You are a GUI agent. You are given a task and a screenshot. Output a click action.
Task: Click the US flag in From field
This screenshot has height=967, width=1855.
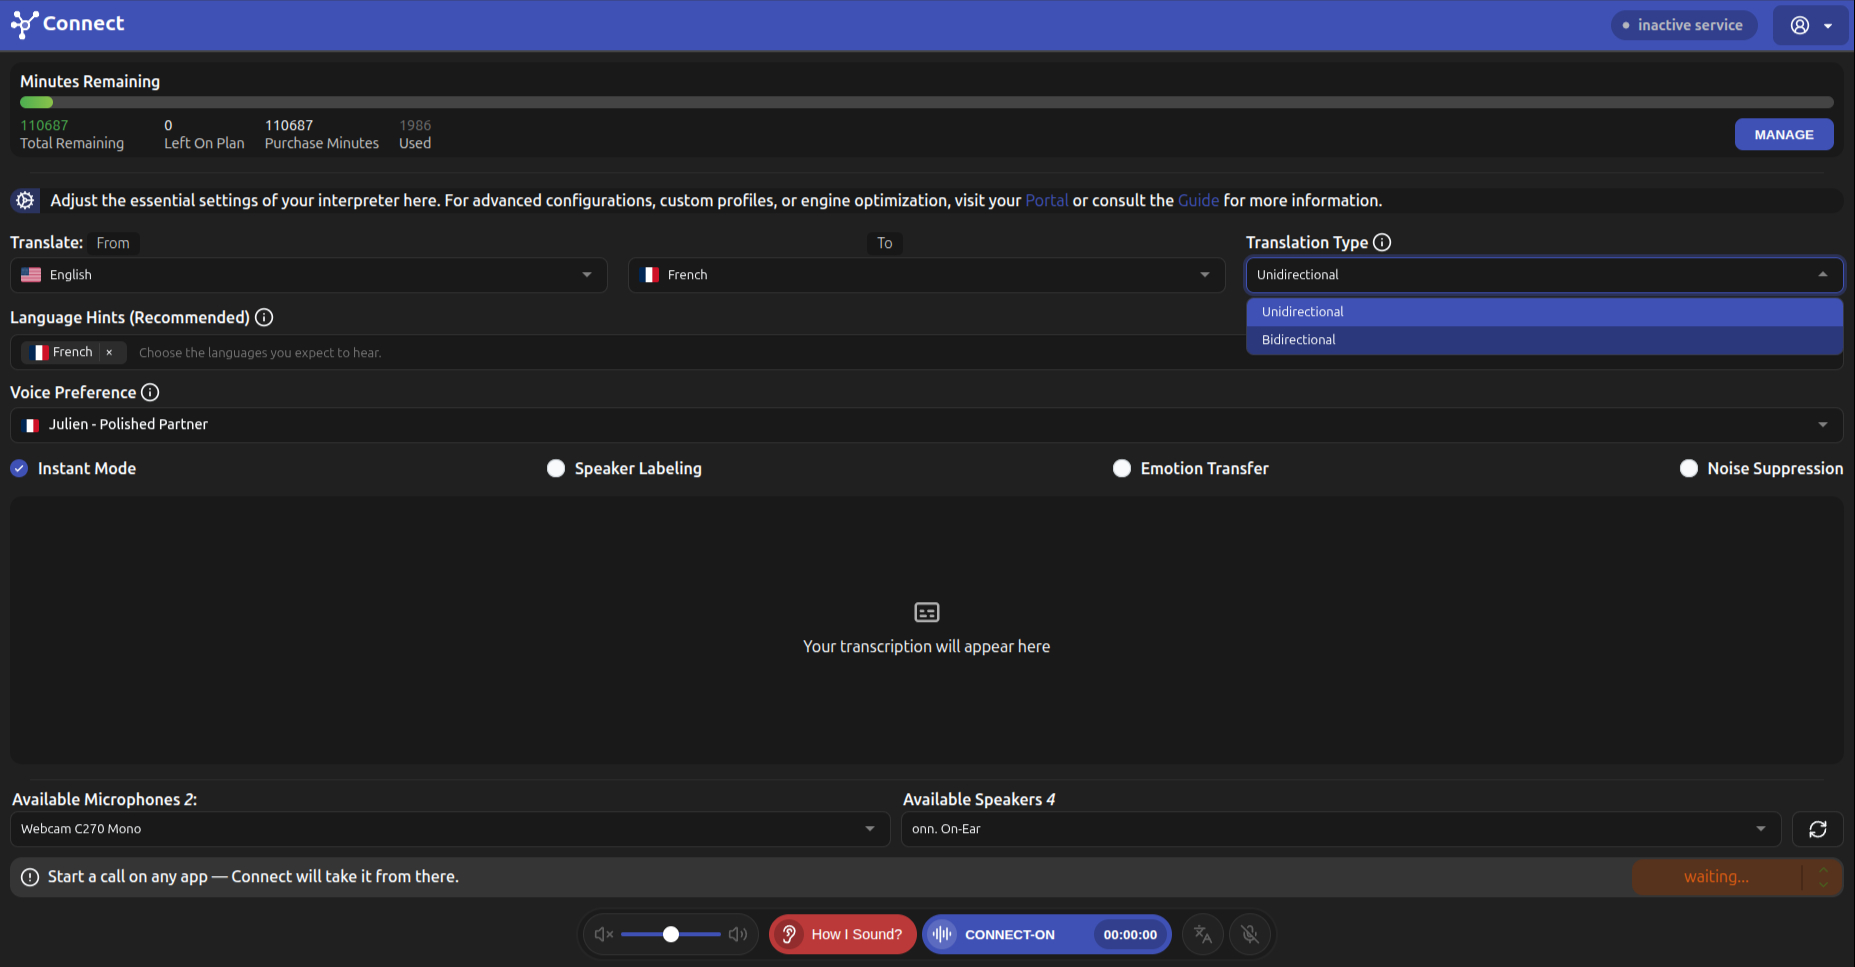[31, 275]
